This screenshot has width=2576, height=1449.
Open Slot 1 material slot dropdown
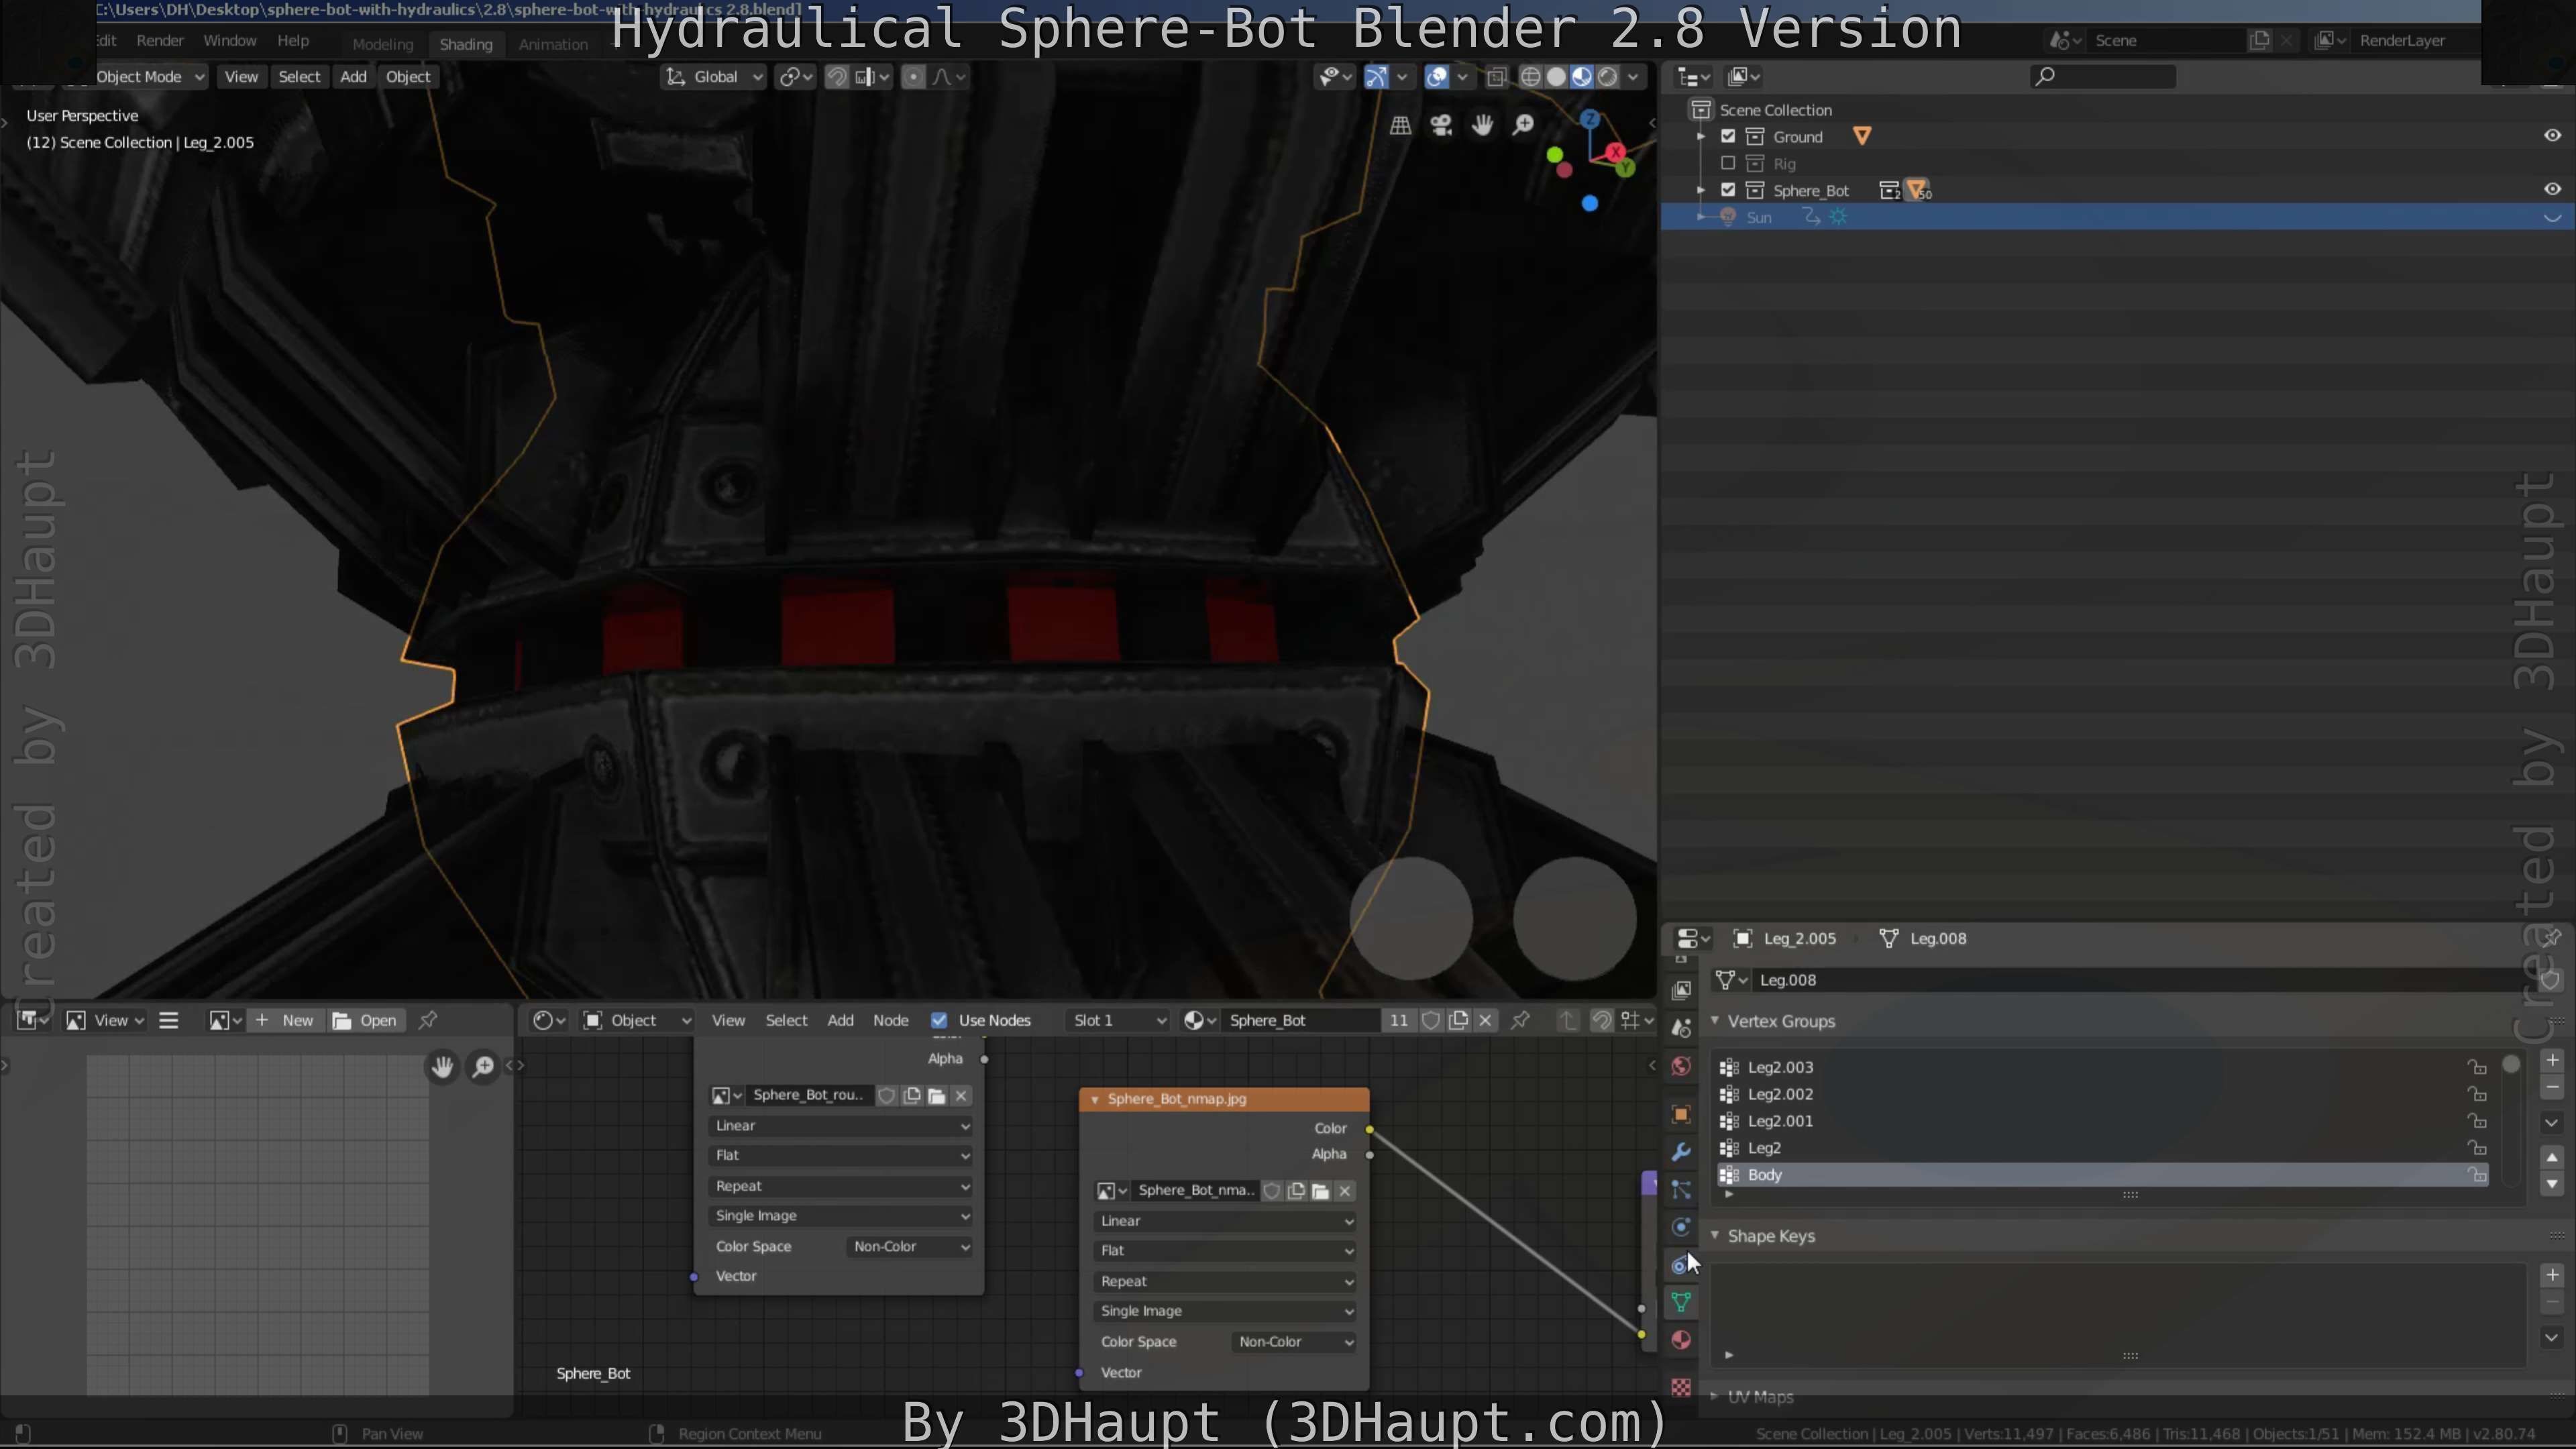[1117, 1020]
